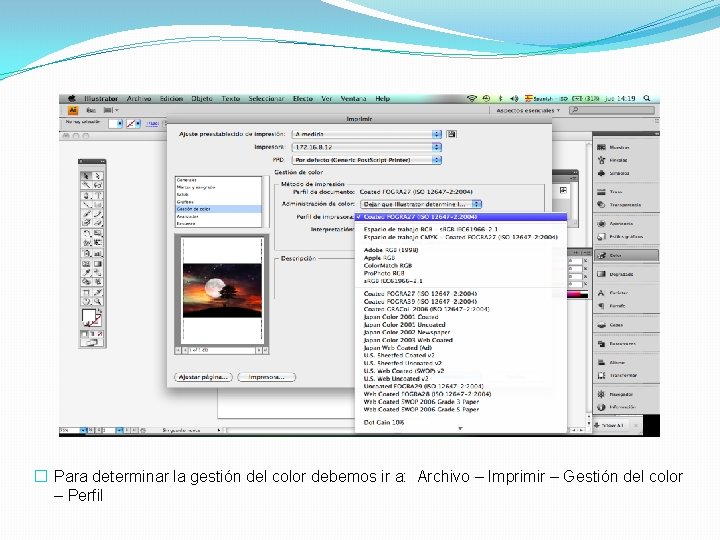Choose Adobe RGB (1998) profile
Viewport: 720px width, 540px height.
click(391, 250)
